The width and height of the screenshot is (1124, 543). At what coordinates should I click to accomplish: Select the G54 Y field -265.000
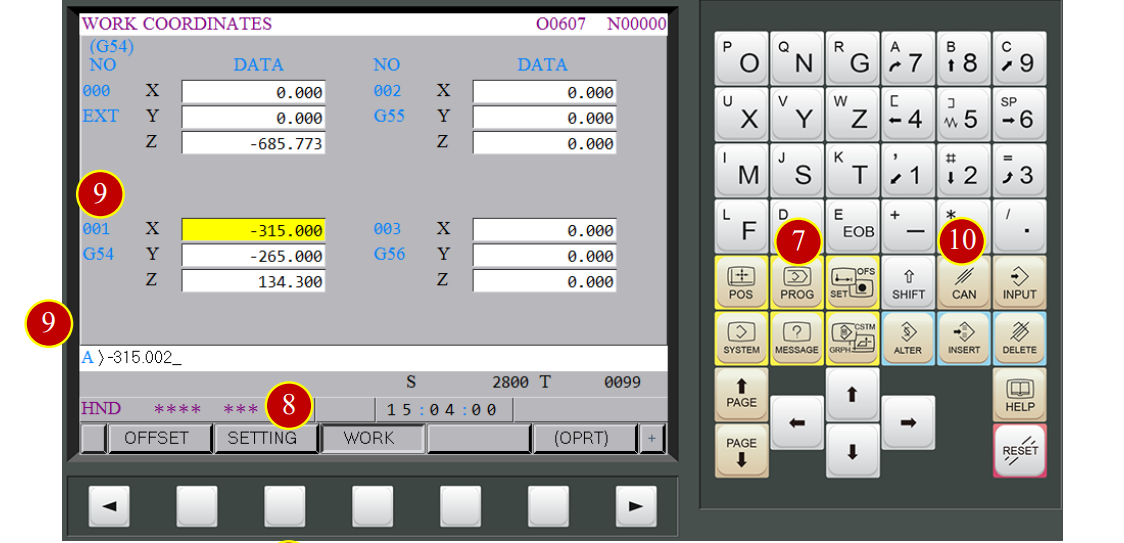click(x=253, y=256)
